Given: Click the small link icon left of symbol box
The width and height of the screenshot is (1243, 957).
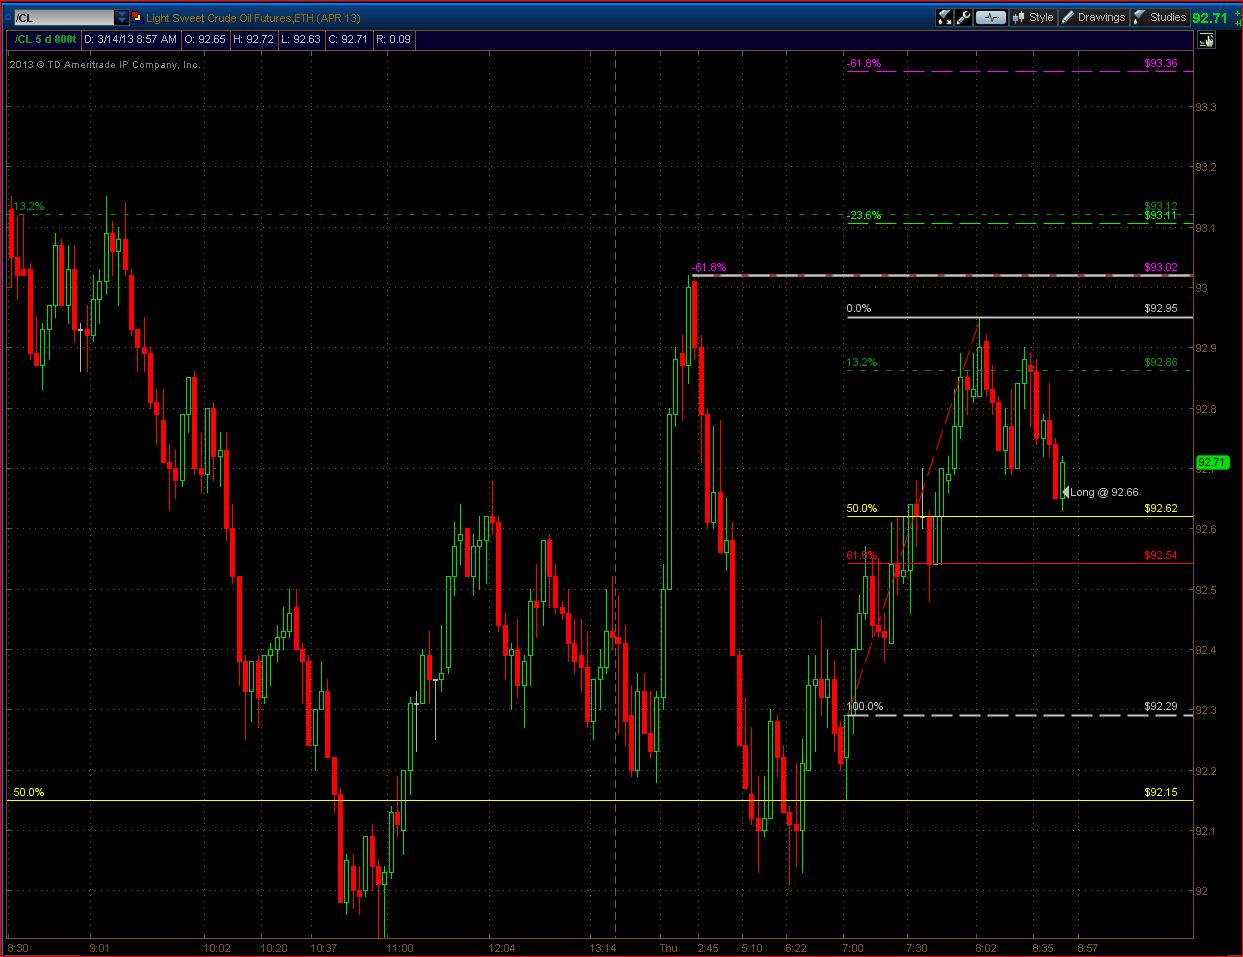Looking at the screenshot, I should [6, 18].
